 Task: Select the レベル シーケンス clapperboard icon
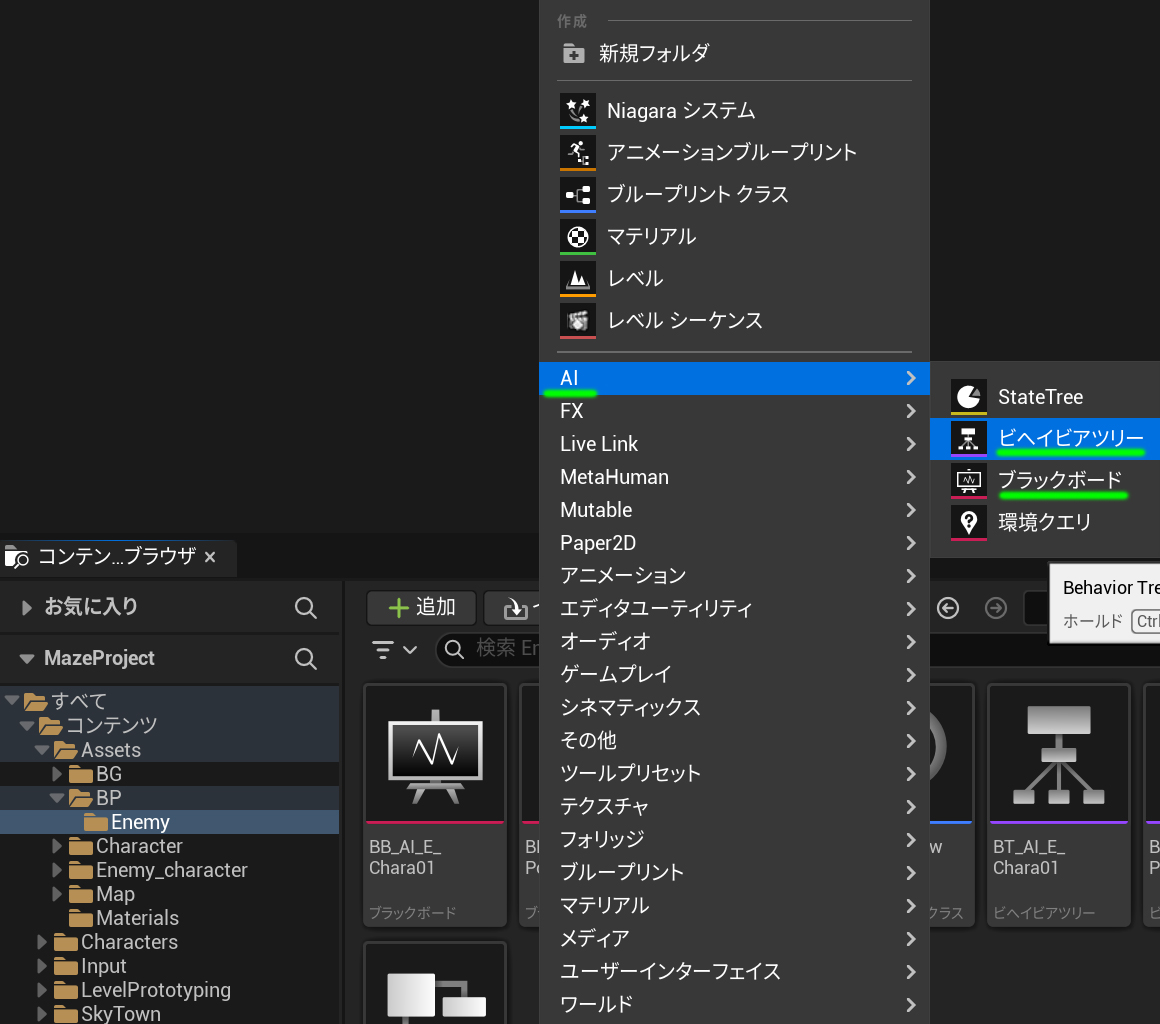click(578, 320)
